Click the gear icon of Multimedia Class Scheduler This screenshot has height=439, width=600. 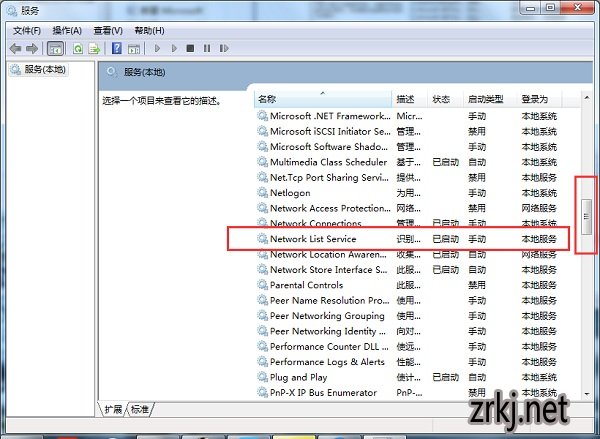[262, 162]
